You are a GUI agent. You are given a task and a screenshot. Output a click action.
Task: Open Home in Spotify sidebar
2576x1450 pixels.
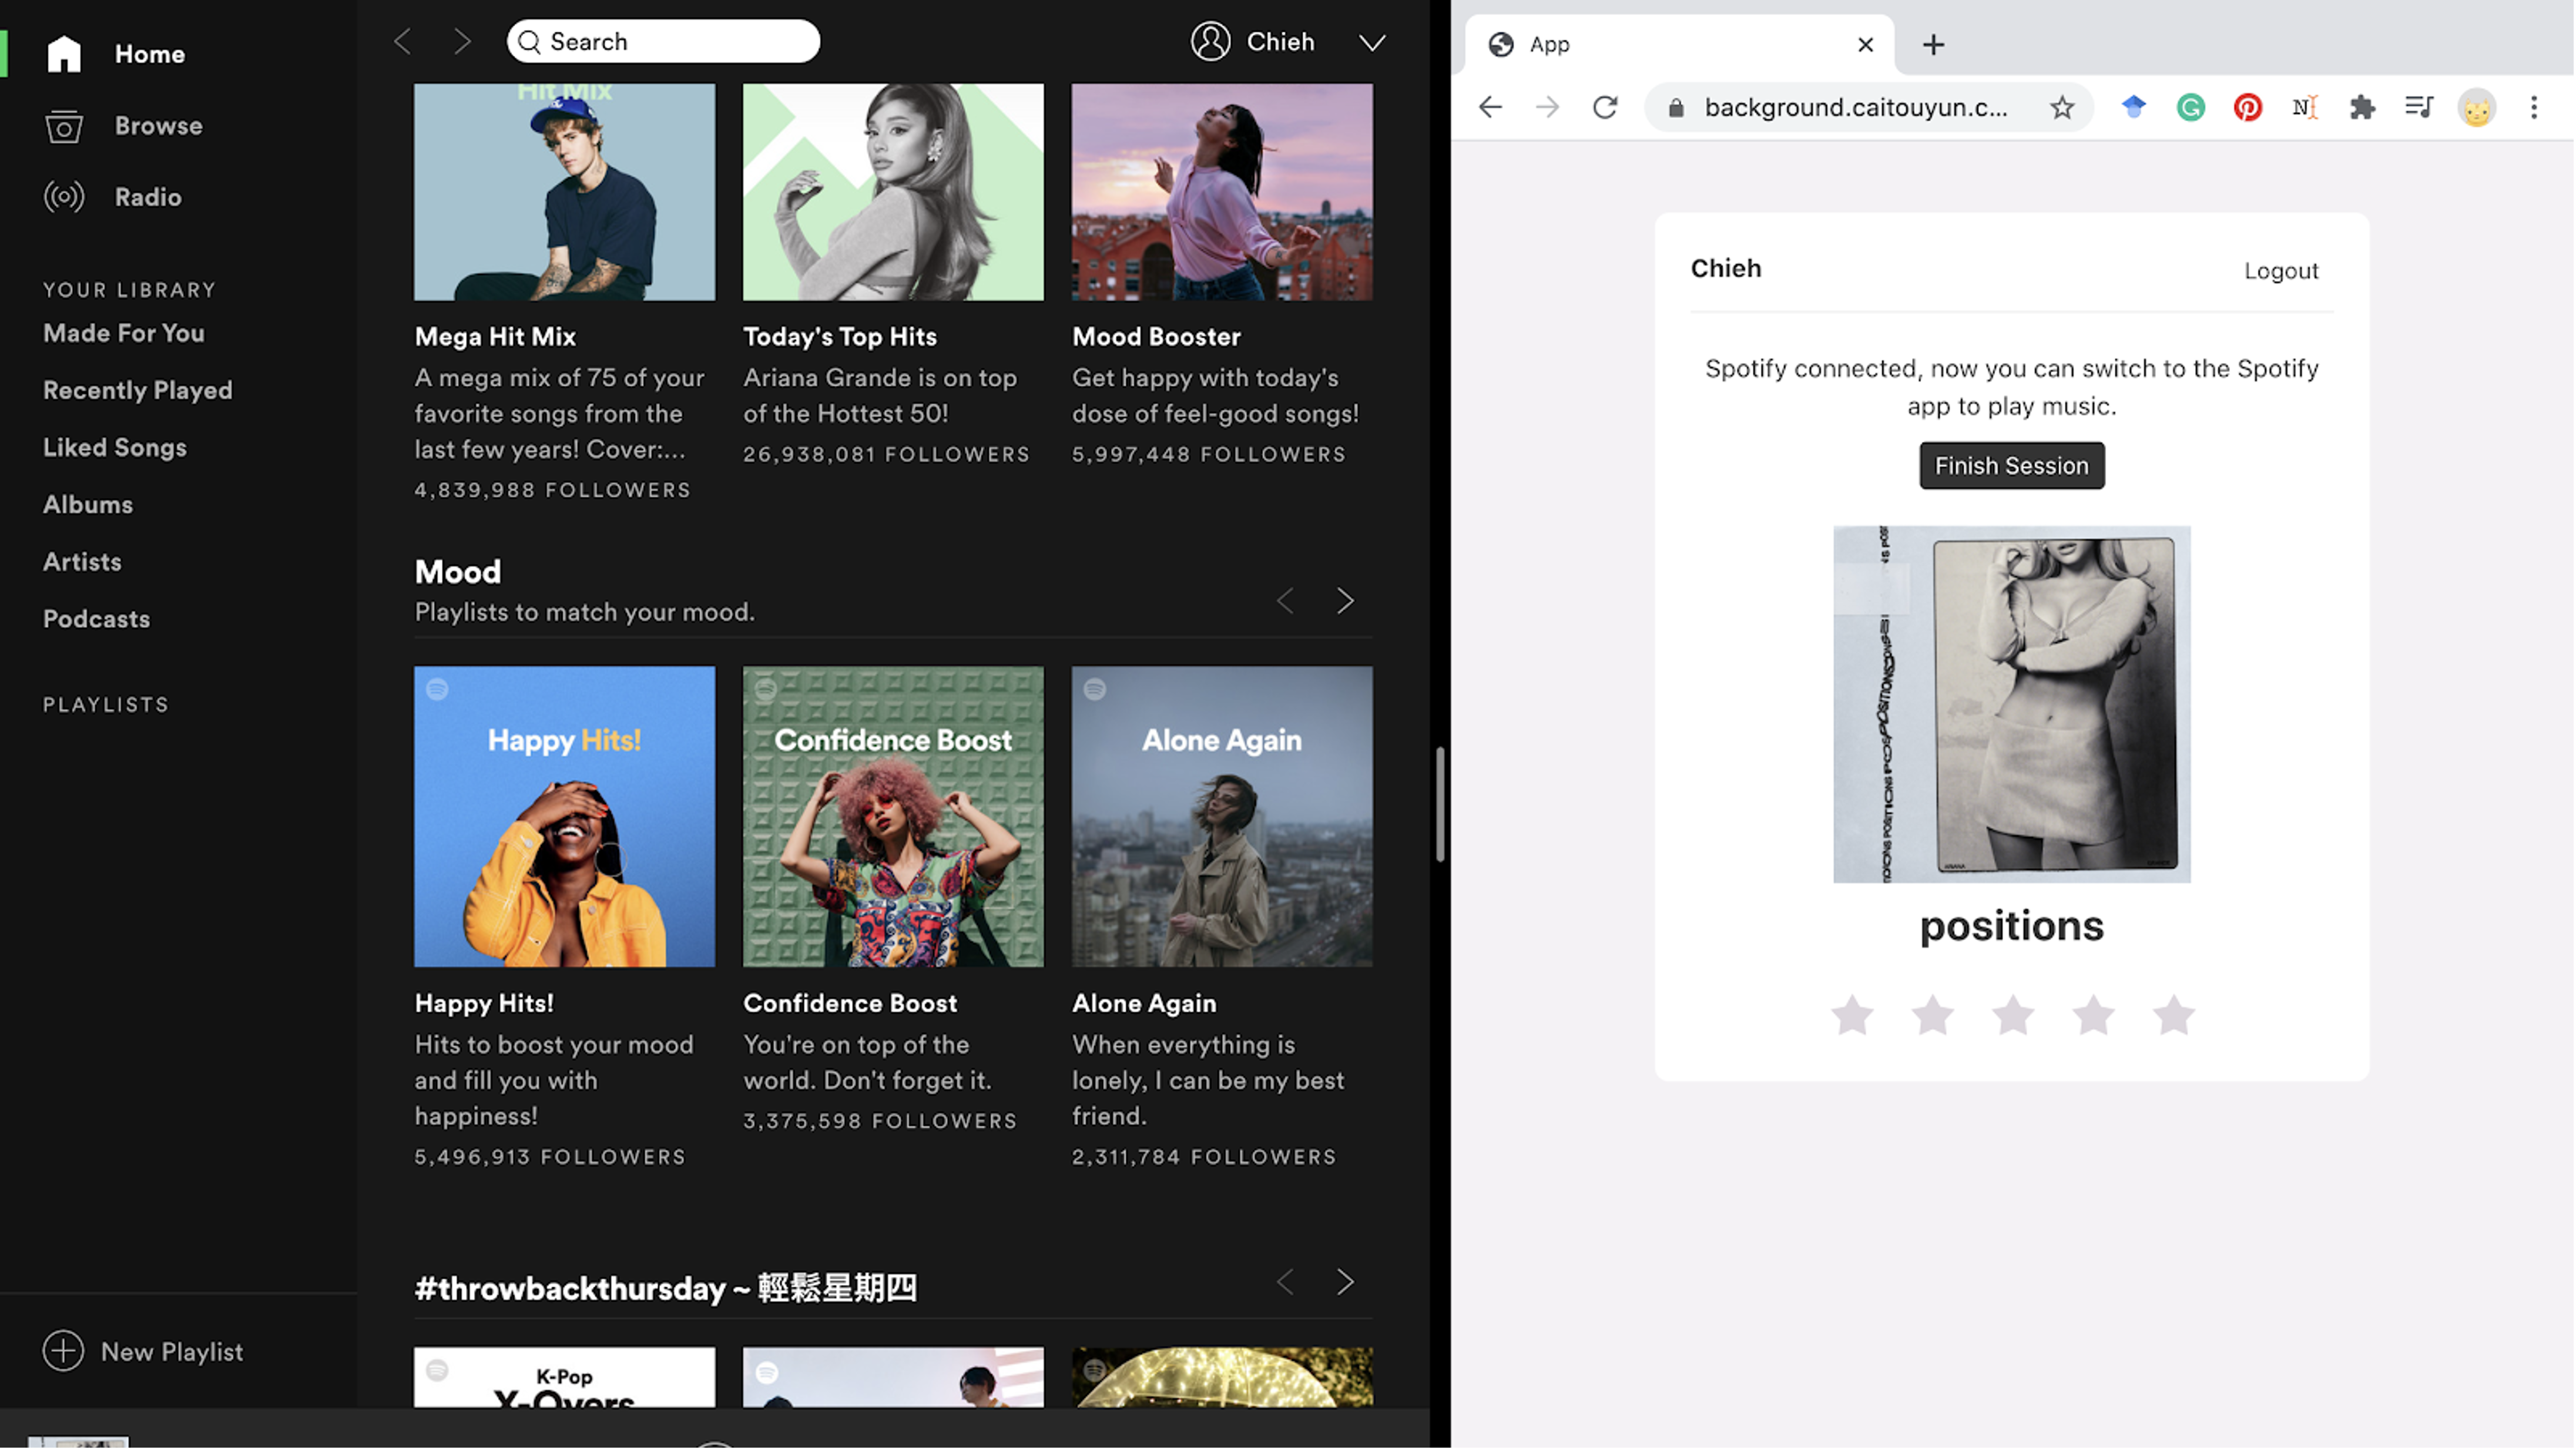(115, 54)
